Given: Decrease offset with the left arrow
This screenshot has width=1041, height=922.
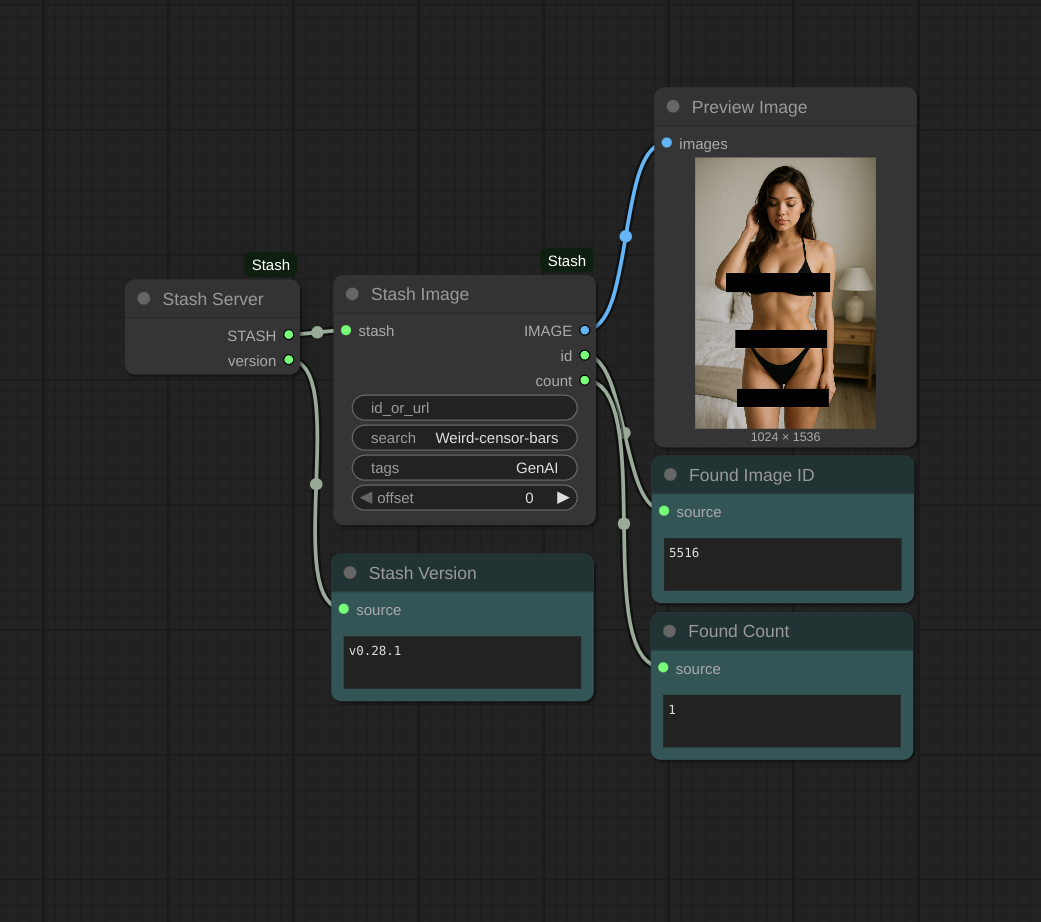Looking at the screenshot, I should [366, 498].
